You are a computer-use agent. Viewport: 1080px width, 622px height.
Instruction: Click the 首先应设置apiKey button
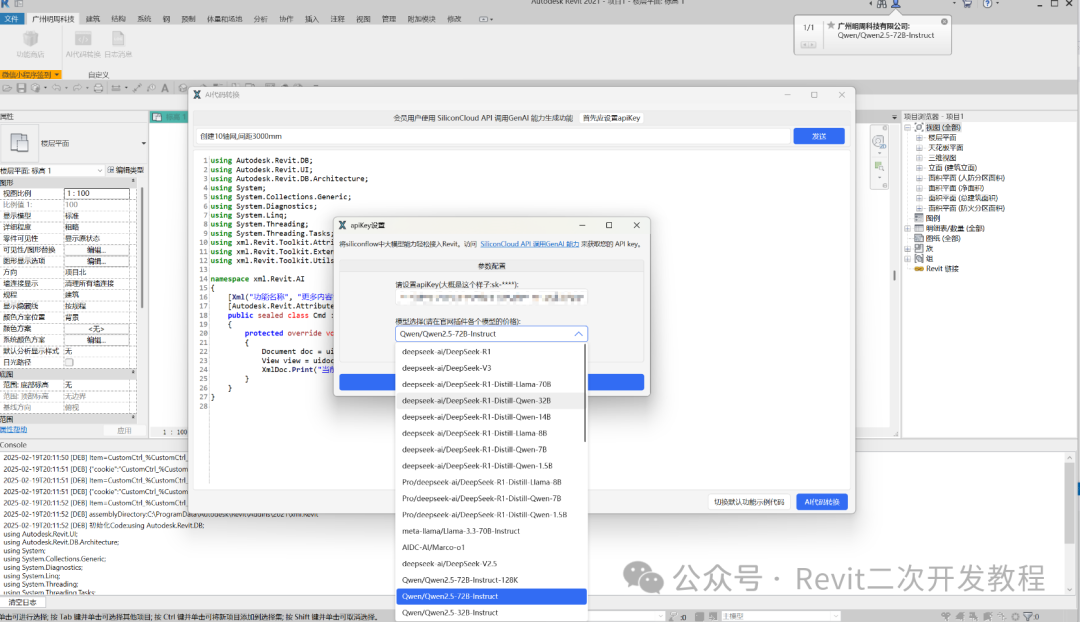point(612,118)
